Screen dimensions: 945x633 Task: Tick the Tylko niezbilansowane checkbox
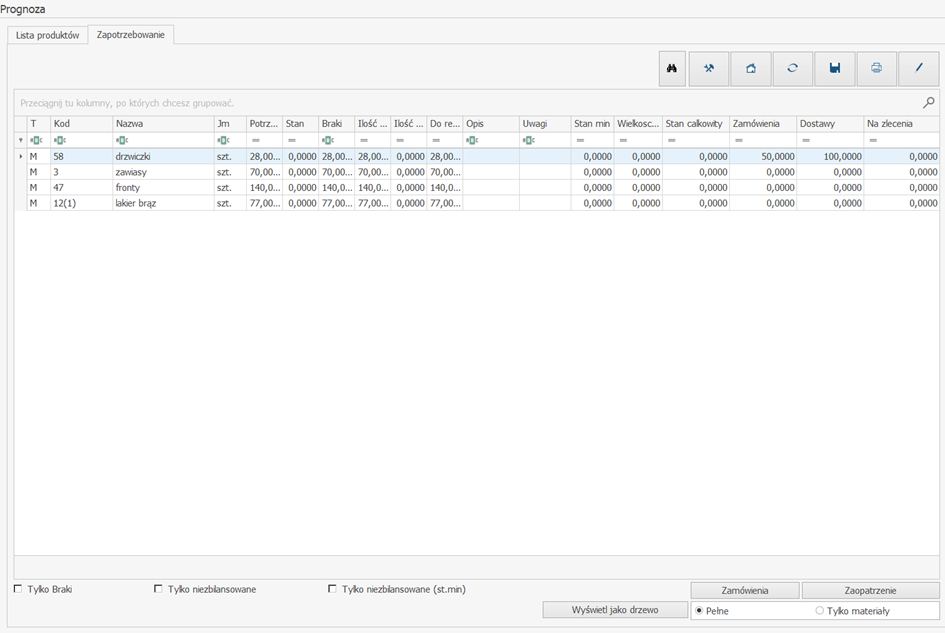coord(158,589)
